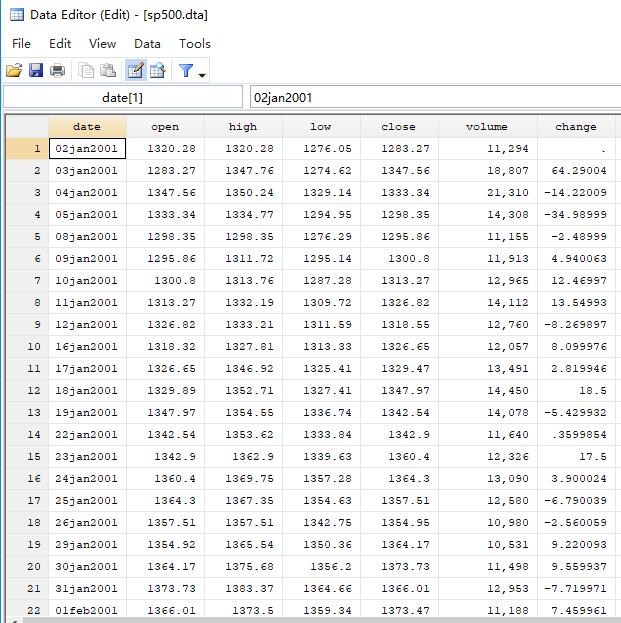Viewport: 621px width, 623px height.
Task: Switch to Data Editor Browse mode icon
Action: tap(158, 70)
